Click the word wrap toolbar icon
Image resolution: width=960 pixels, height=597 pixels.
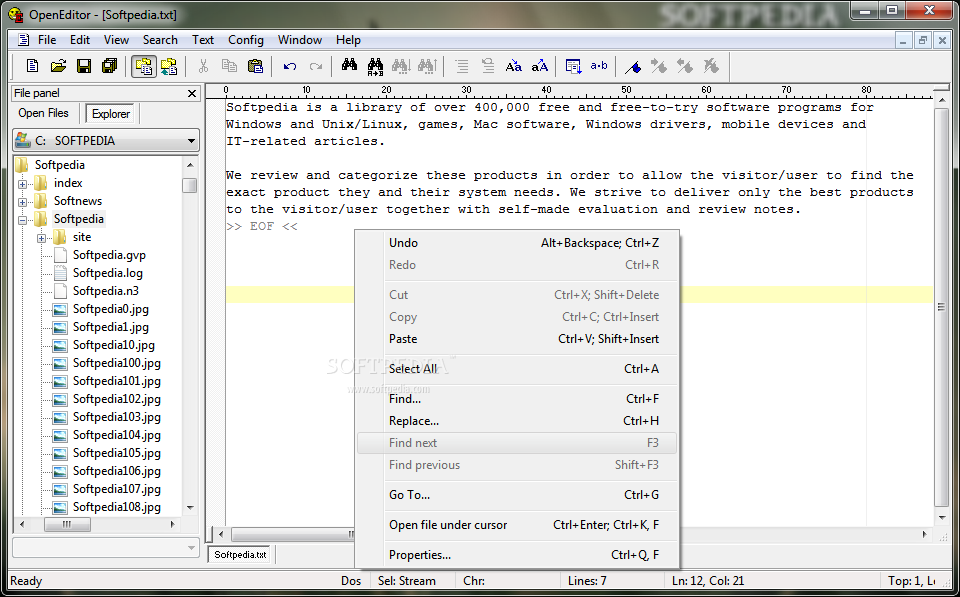click(x=574, y=66)
